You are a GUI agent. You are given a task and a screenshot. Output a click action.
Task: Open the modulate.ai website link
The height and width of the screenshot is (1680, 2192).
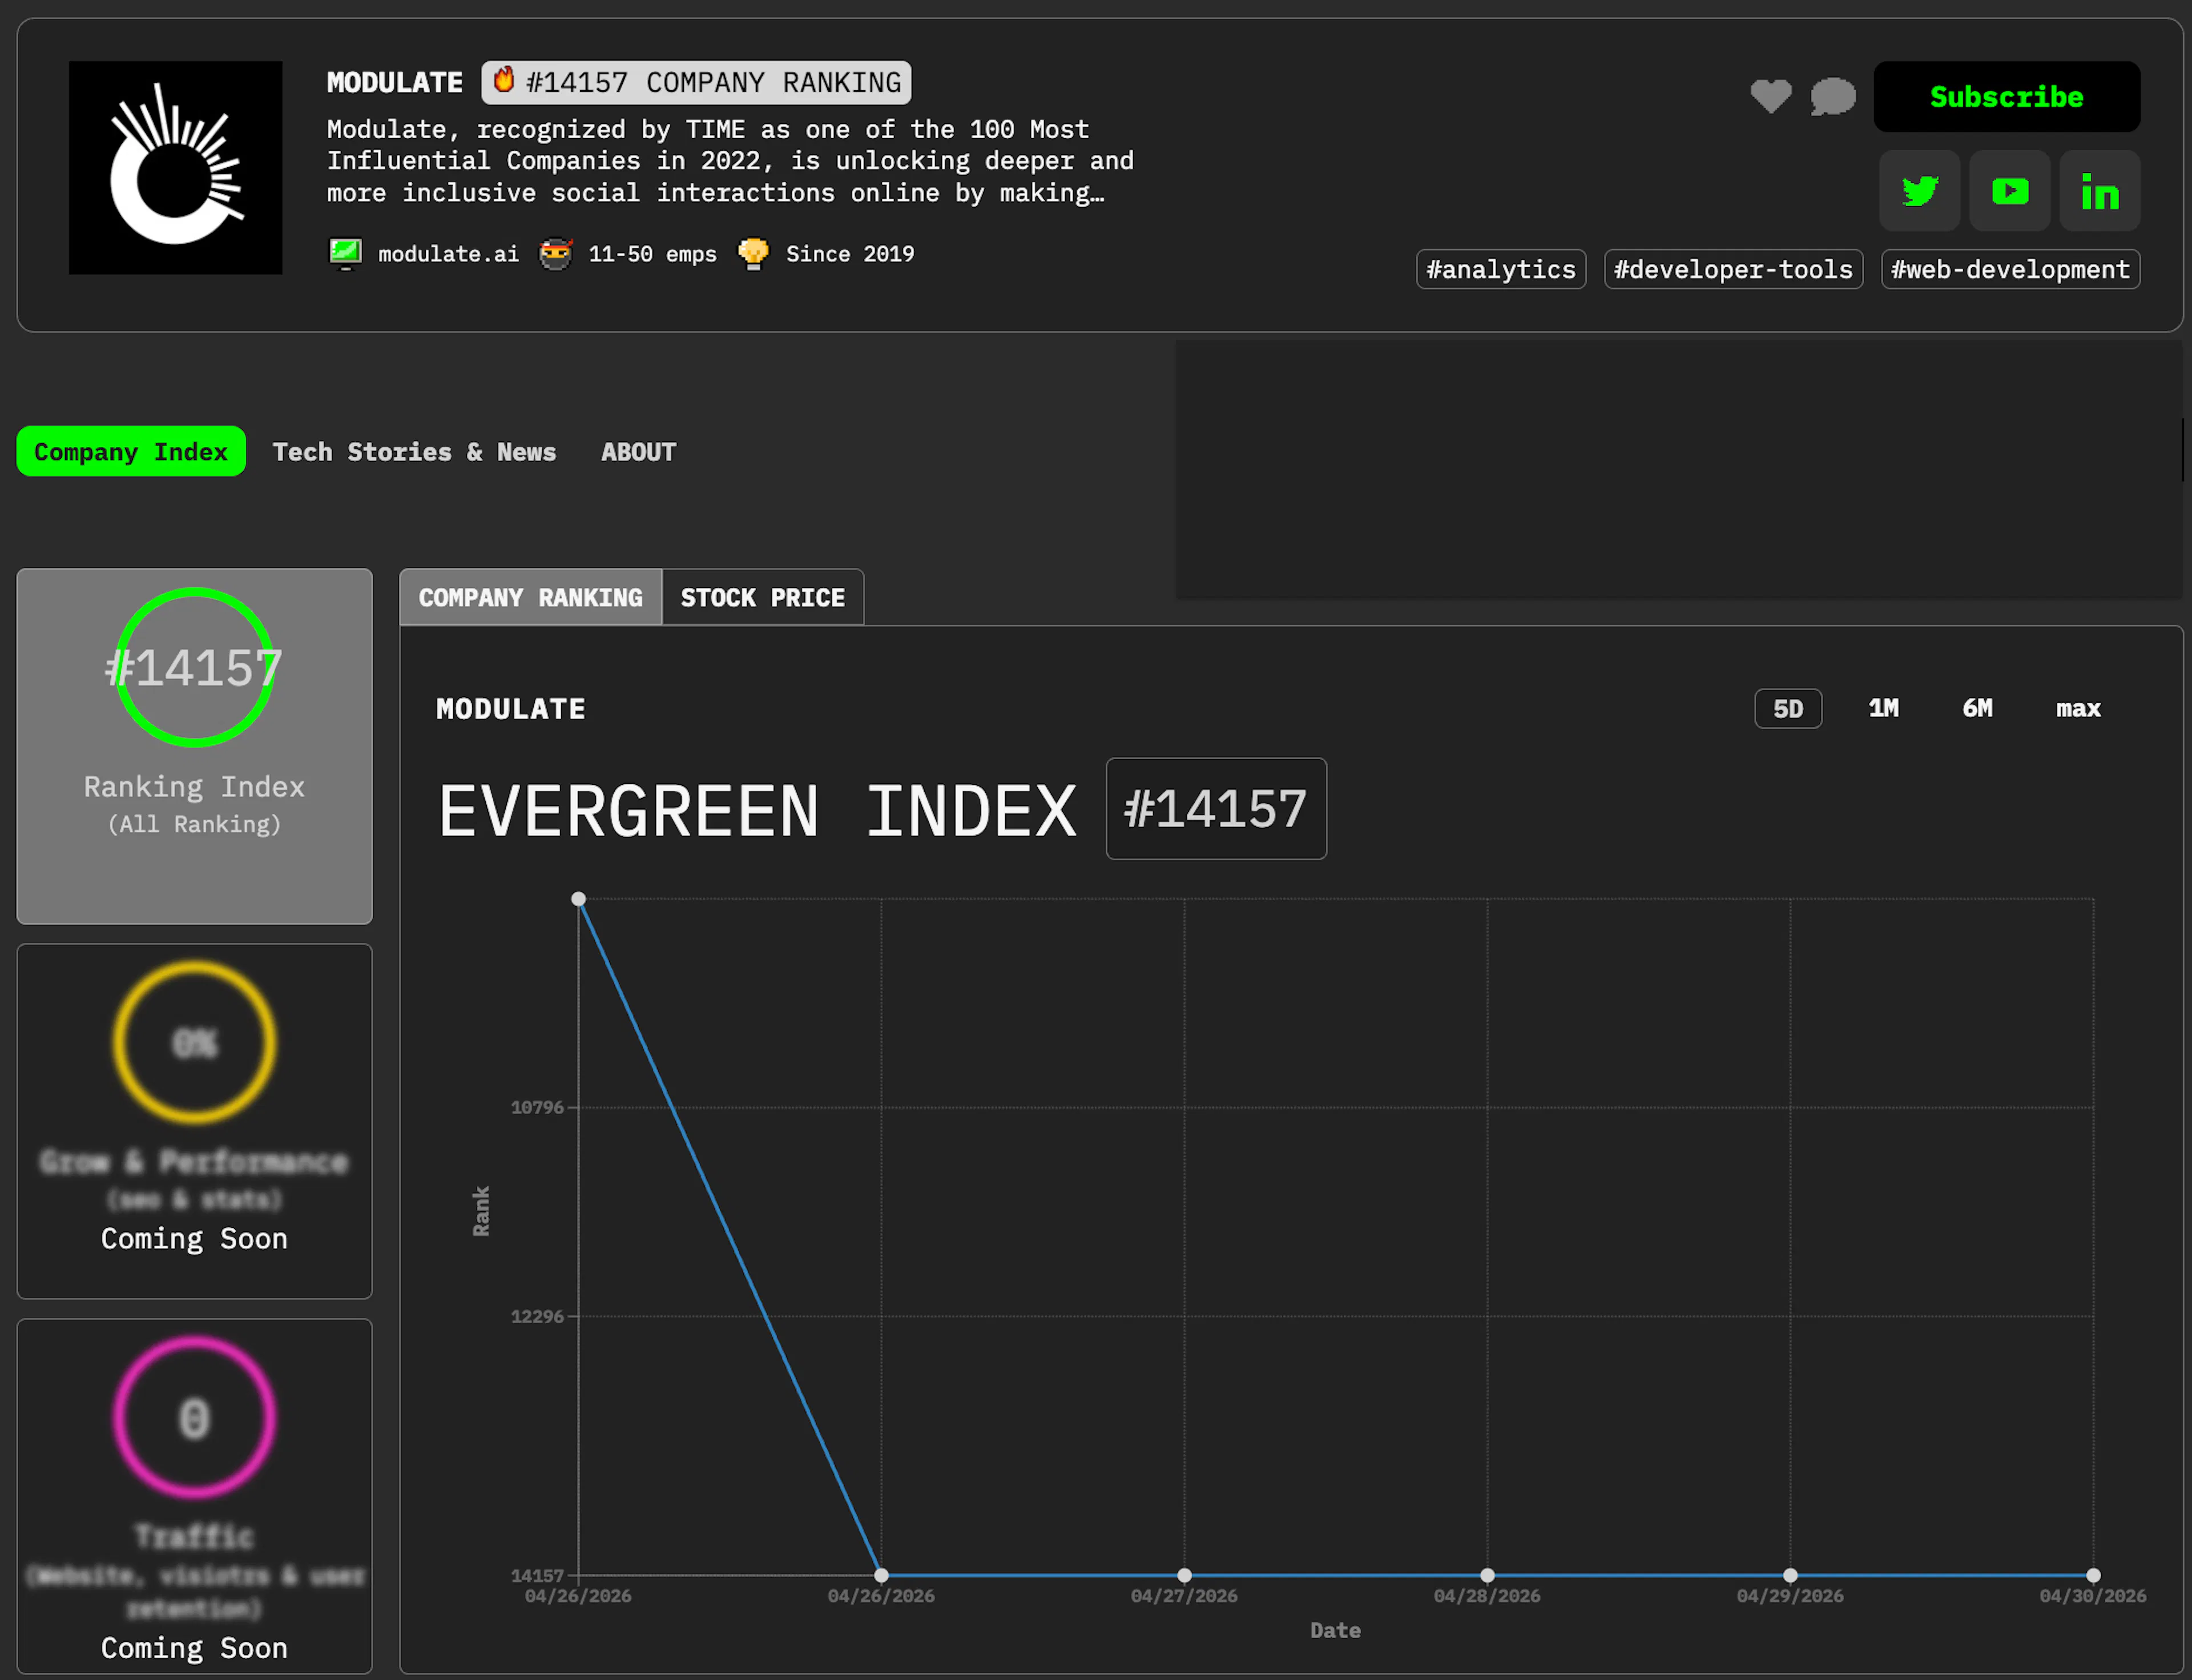point(448,254)
